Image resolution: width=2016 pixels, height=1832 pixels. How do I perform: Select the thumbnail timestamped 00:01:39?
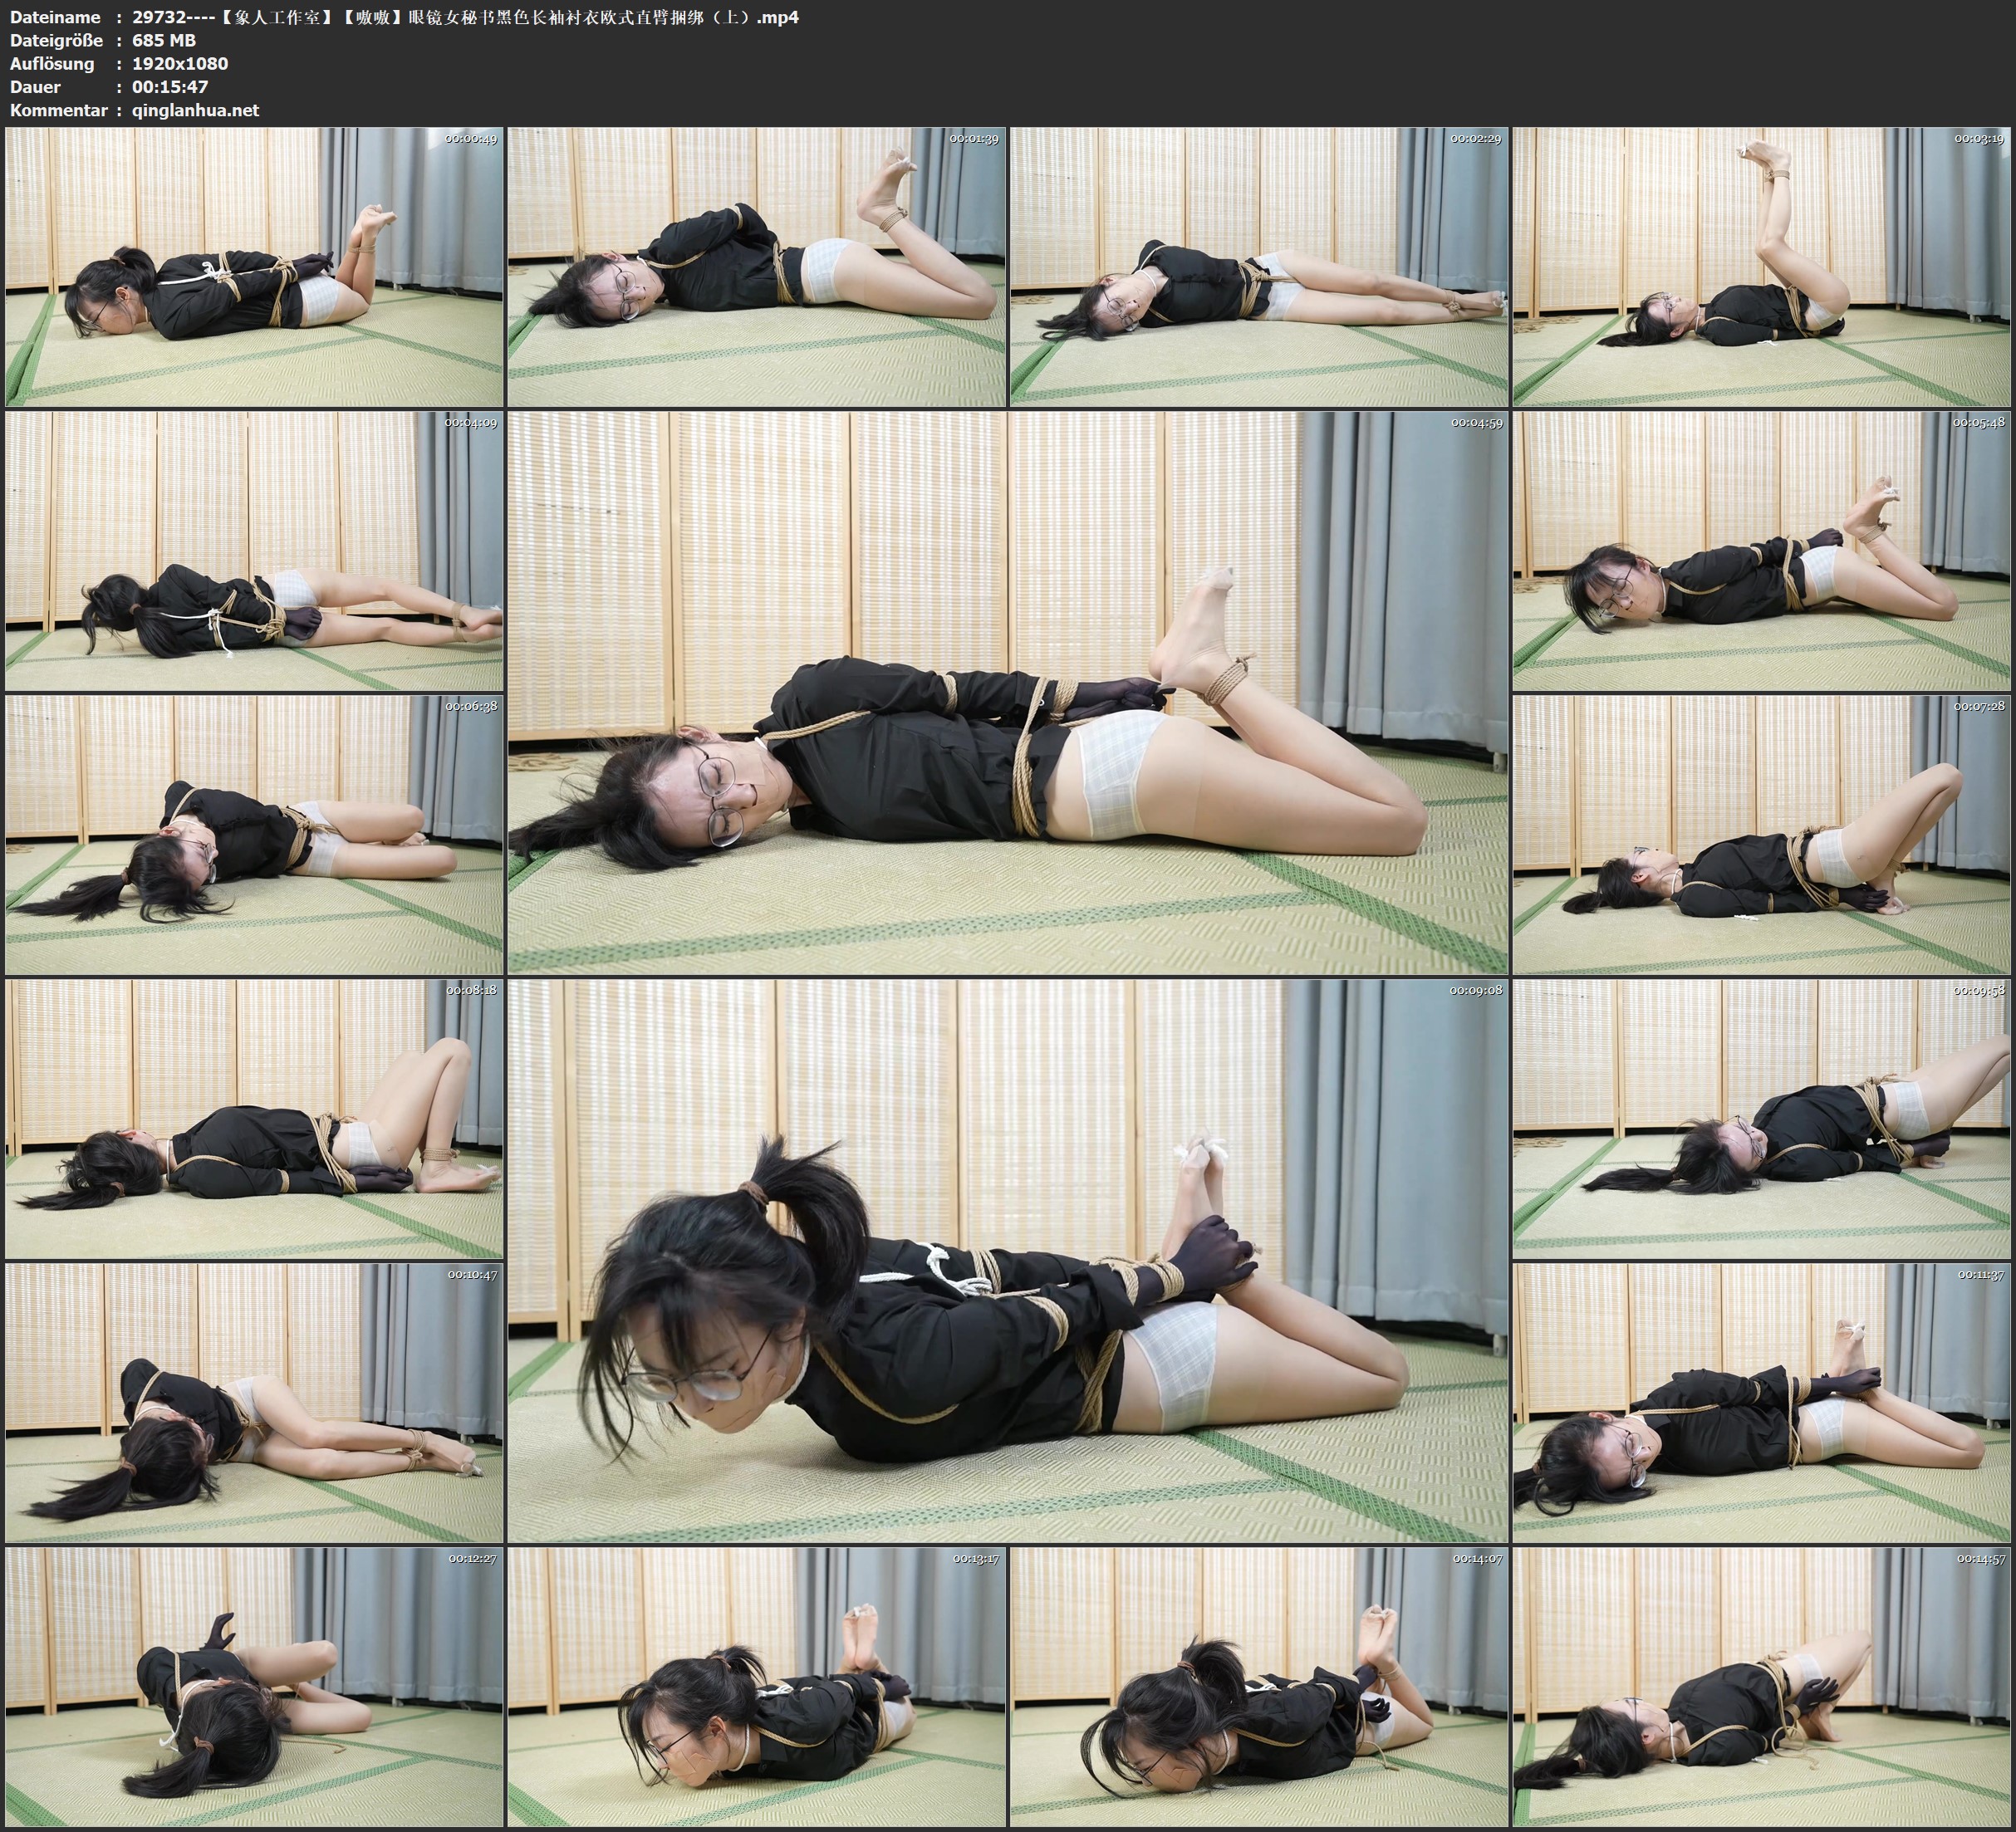(x=757, y=266)
